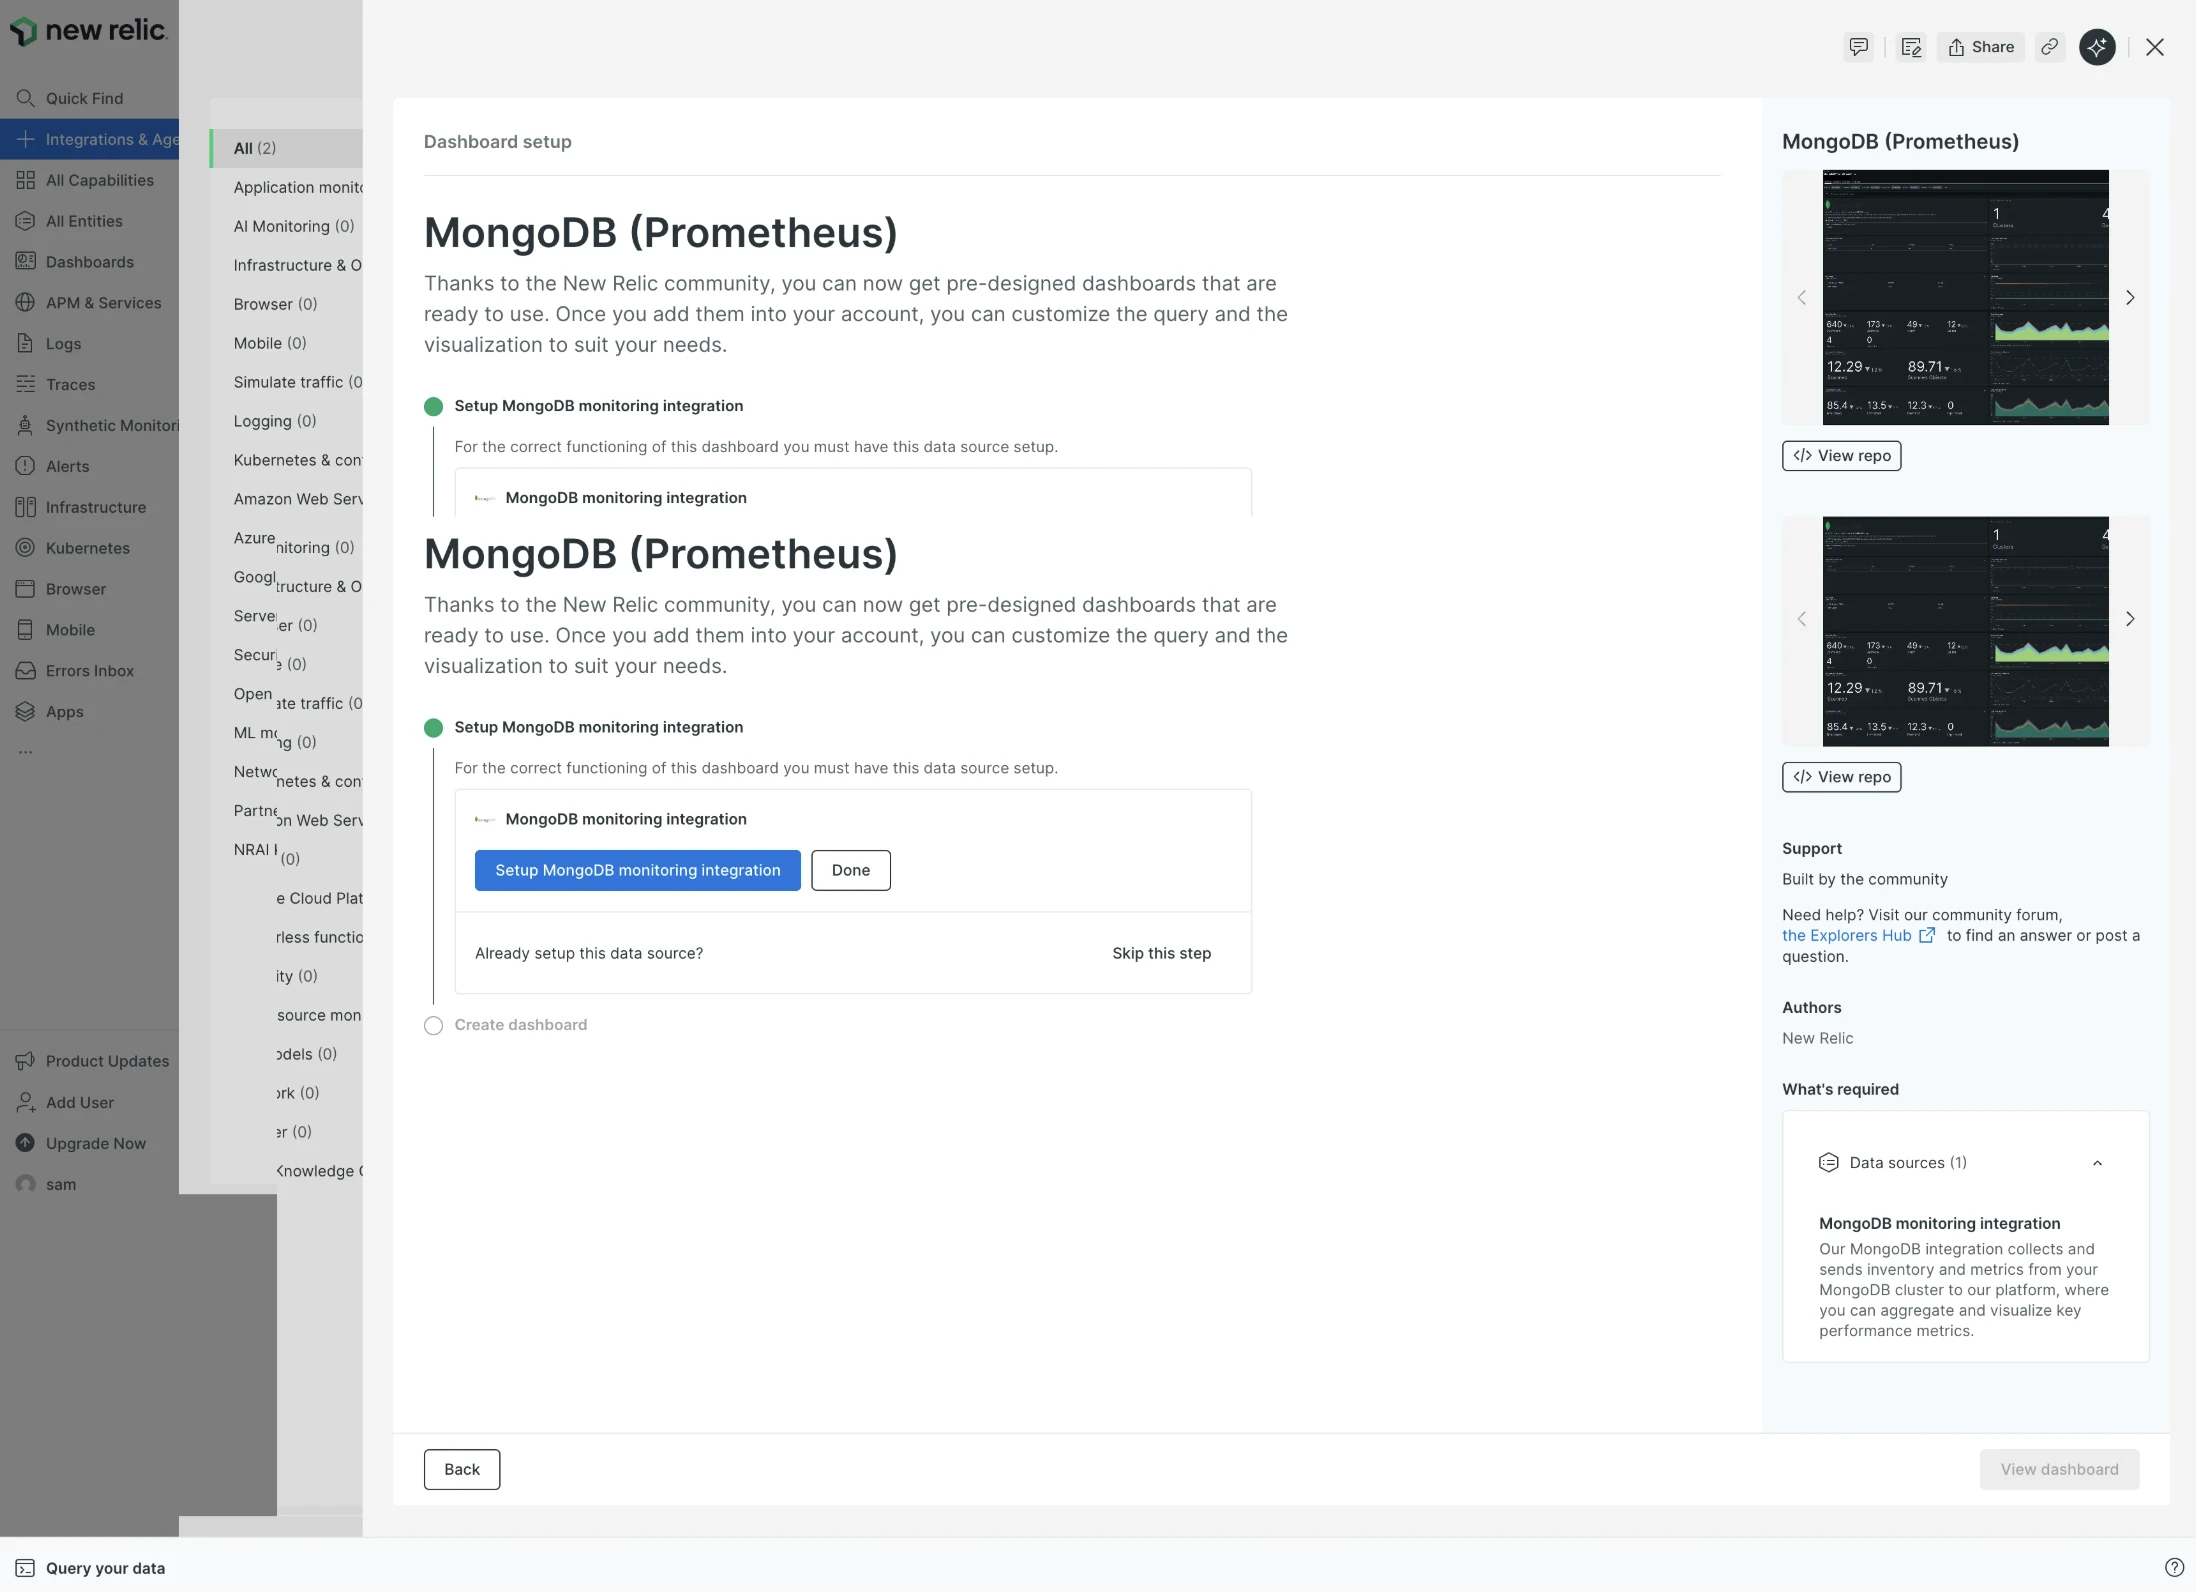Filter by AI Monitoring (0) category
This screenshot has height=1592, width=2196.
point(294,226)
